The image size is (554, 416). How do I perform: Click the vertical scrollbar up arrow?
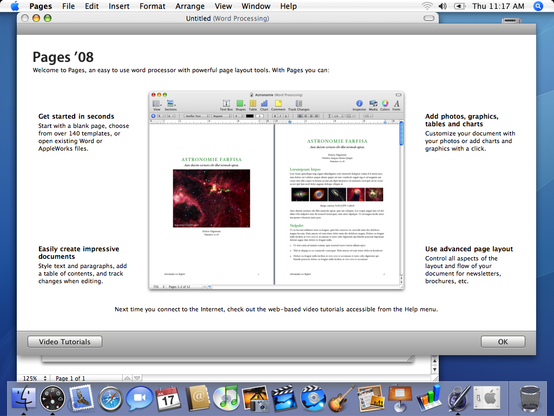(x=435, y=361)
